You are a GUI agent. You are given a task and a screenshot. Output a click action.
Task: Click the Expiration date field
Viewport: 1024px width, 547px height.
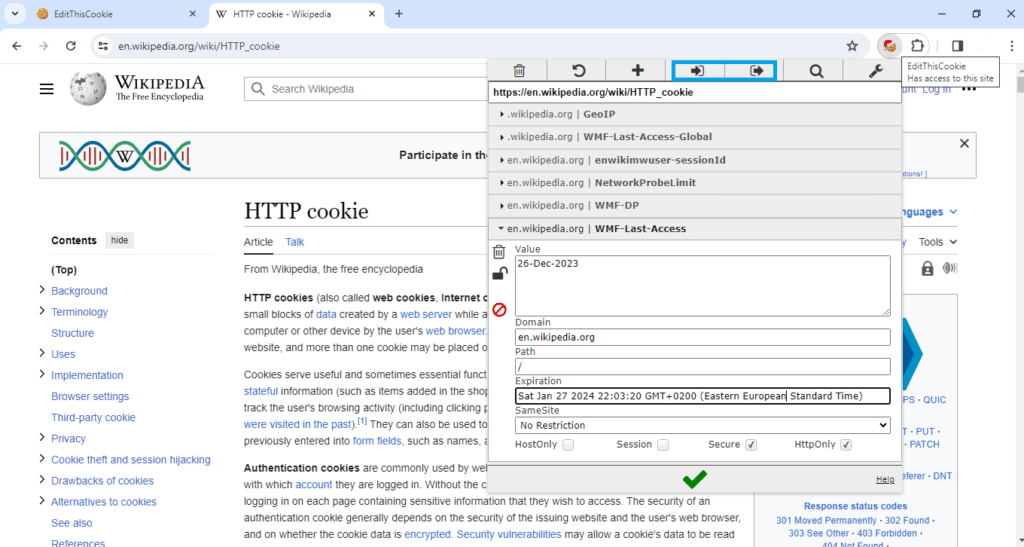(703, 396)
